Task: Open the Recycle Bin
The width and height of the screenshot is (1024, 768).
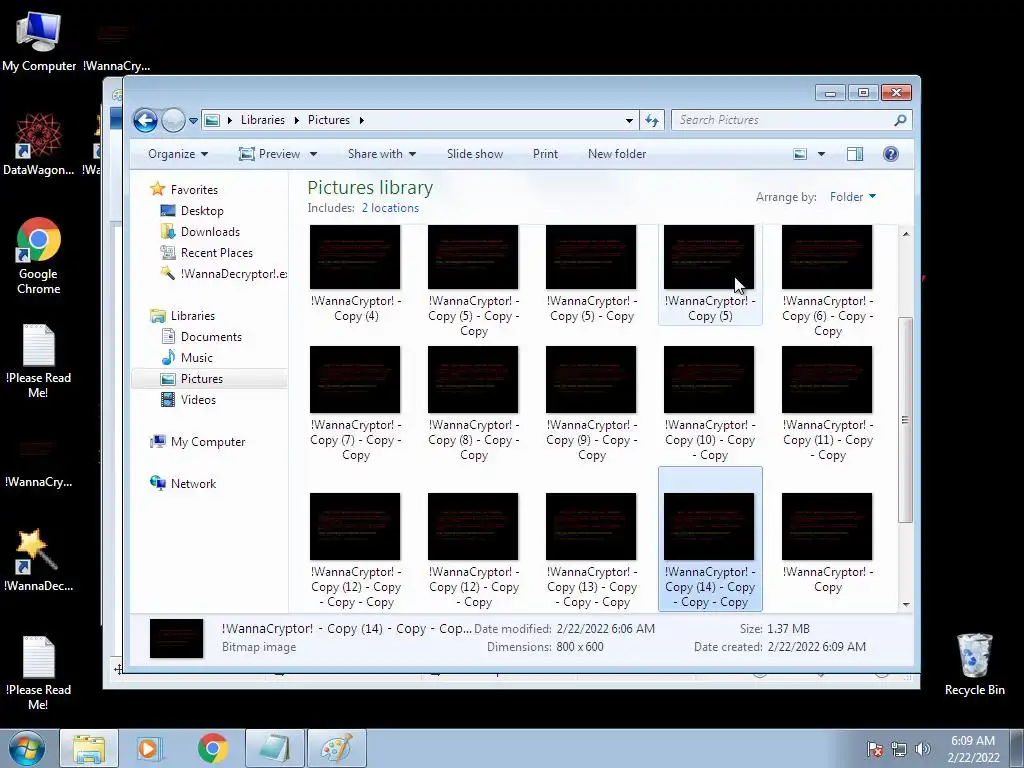Action: coord(974,665)
